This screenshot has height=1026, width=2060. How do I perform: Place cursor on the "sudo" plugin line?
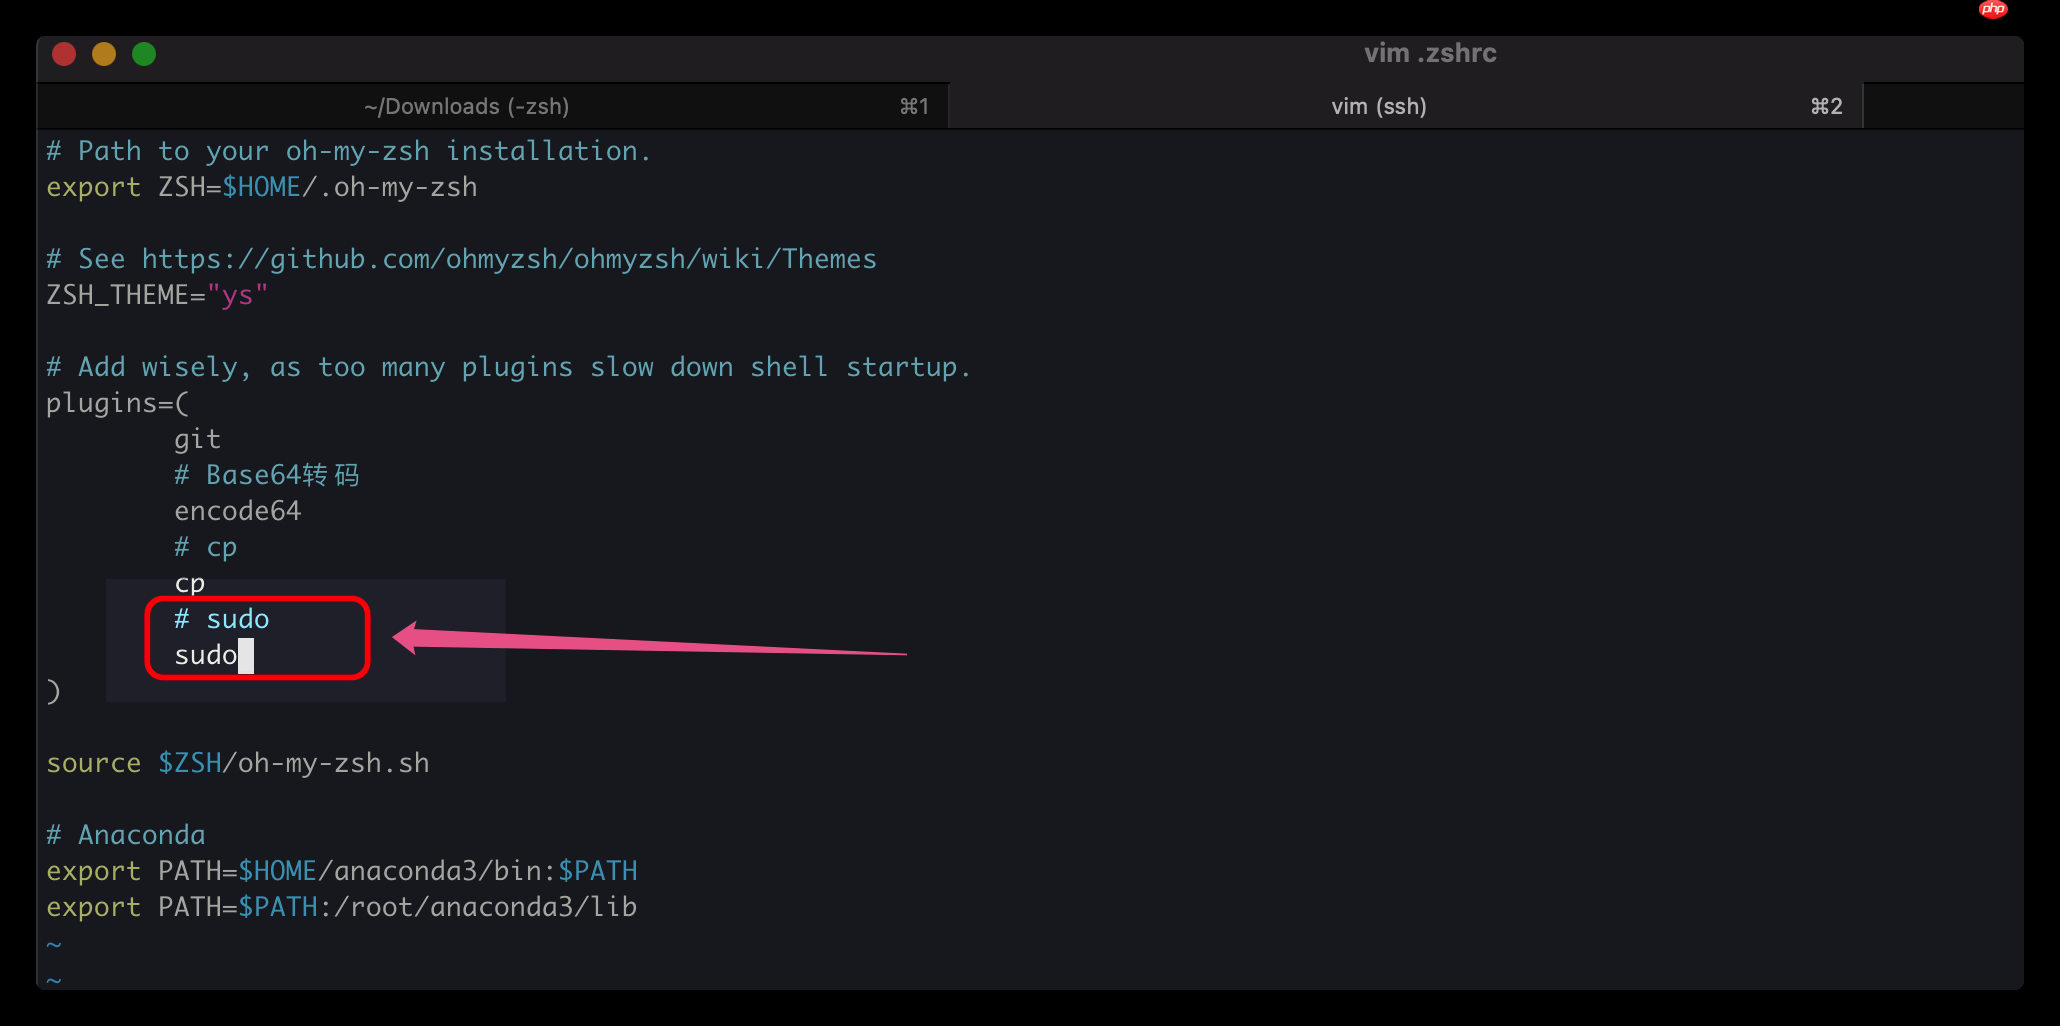207,655
